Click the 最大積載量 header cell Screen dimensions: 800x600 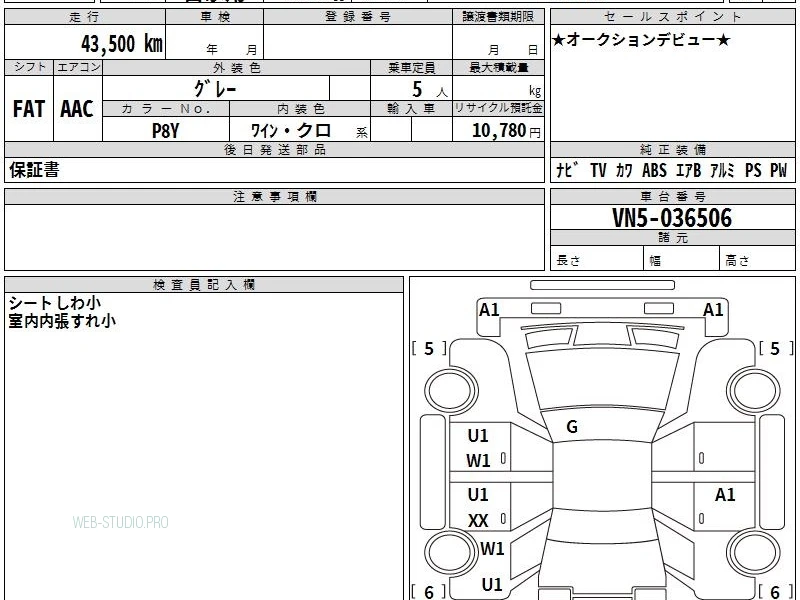498,67
